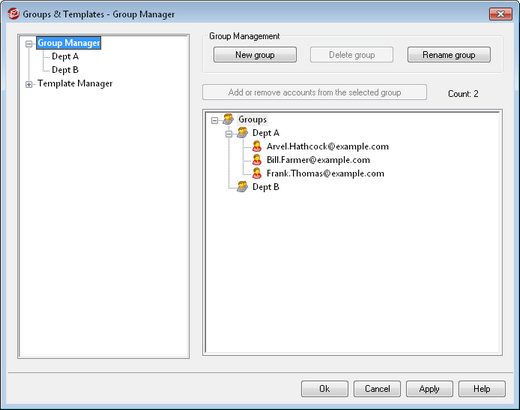520x410 pixels.
Task: Click Apply to save changes
Action: click(x=429, y=389)
